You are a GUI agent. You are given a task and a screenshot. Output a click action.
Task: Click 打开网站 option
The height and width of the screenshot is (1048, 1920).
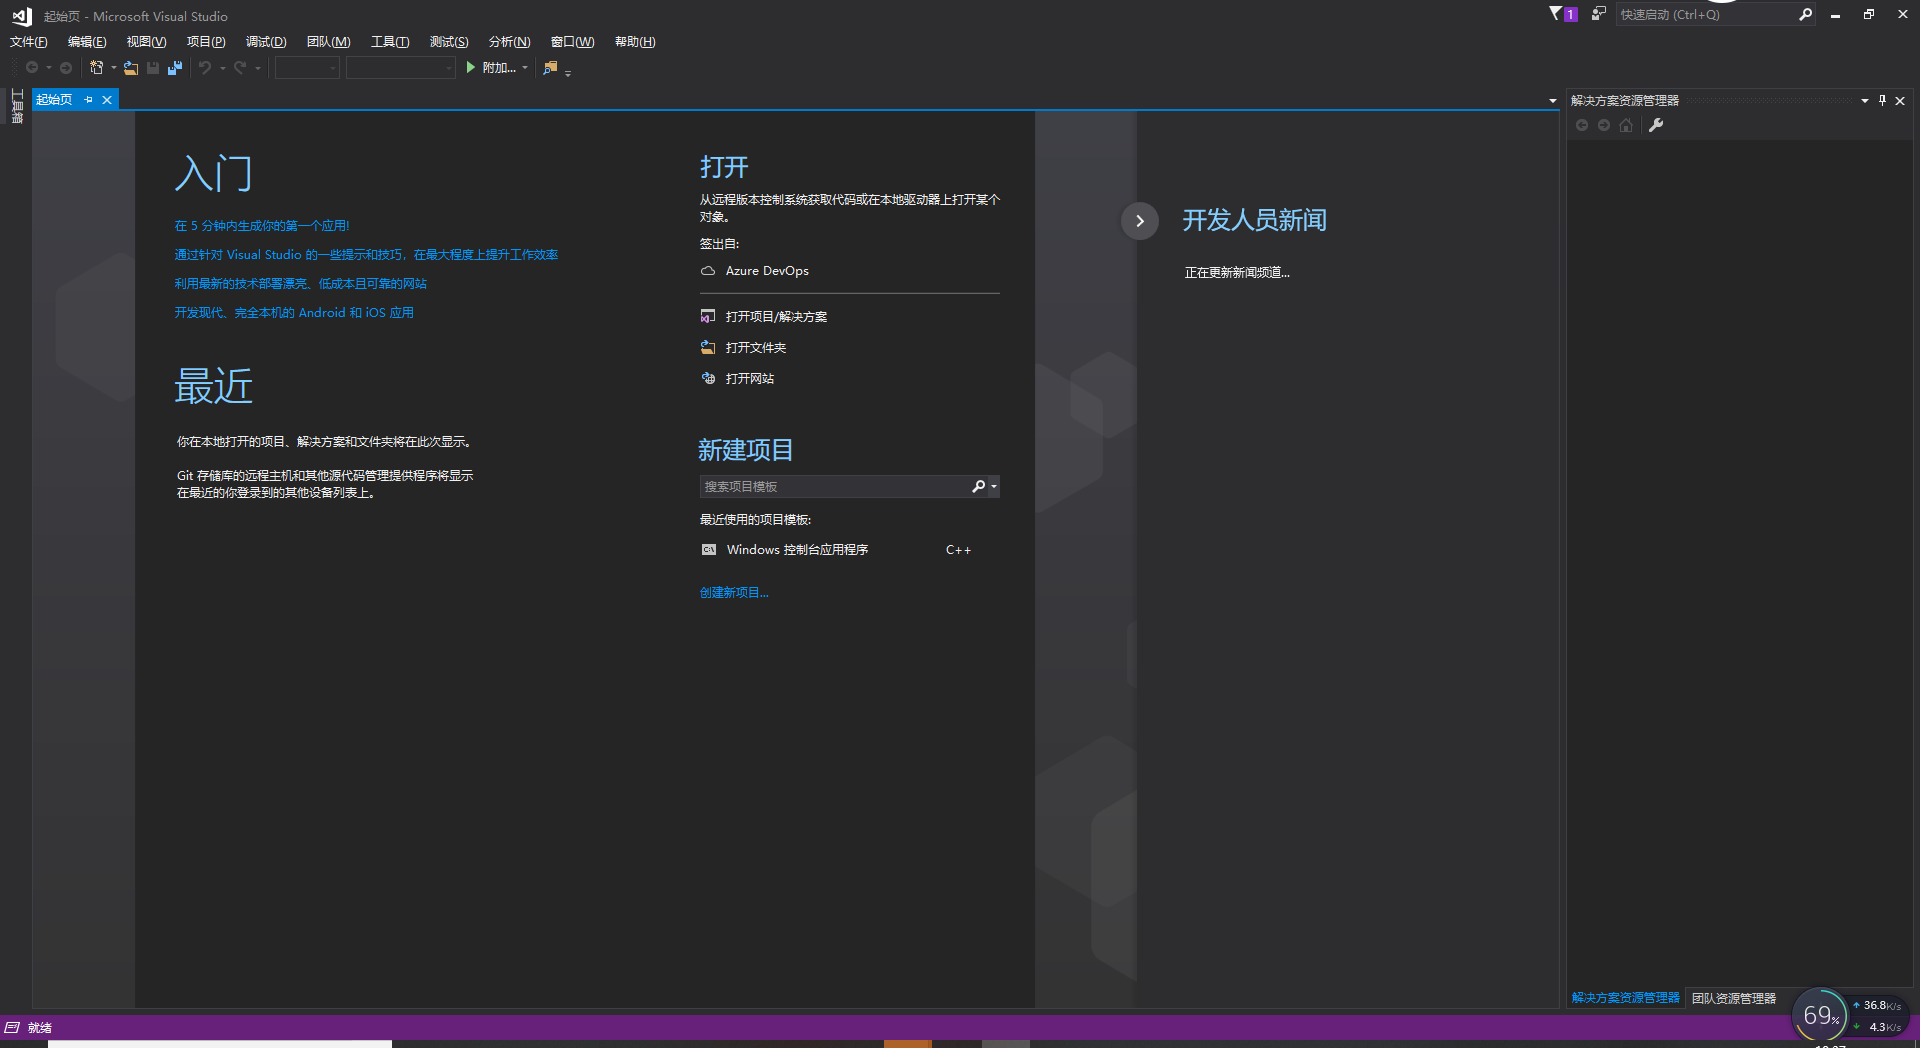pyautogui.click(x=738, y=379)
